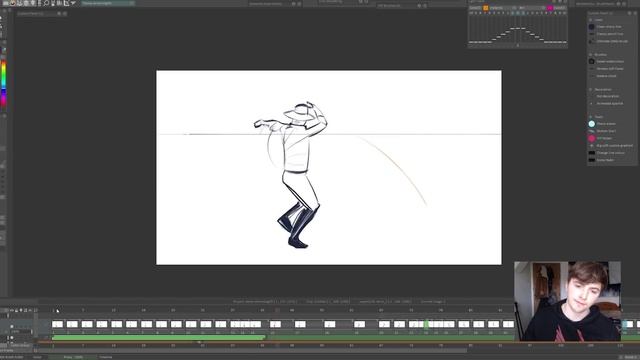Click the orange button in light table panel
The height and width of the screenshot is (360, 640).
485,8
